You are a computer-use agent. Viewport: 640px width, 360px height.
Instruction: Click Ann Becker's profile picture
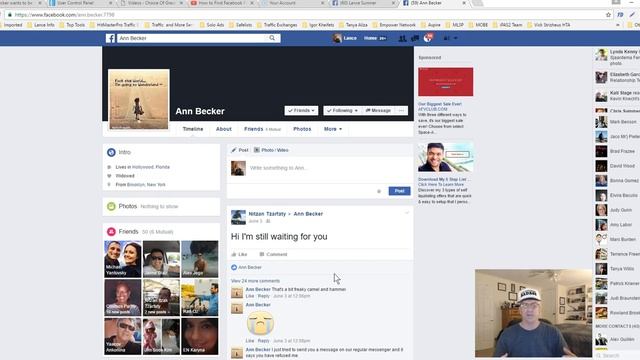tap(139, 99)
